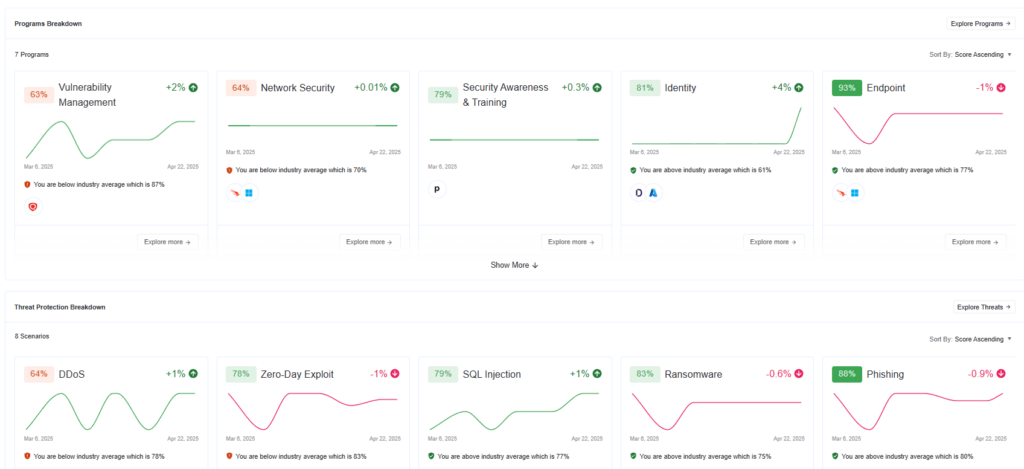Click the 88% score badge for Phishing
The width and height of the screenshot is (1024, 469).
point(847,374)
